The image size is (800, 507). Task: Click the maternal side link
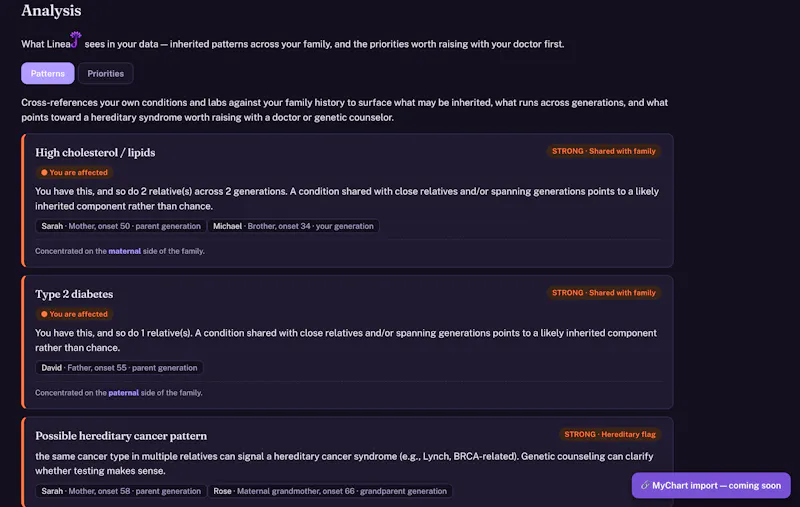coord(124,251)
